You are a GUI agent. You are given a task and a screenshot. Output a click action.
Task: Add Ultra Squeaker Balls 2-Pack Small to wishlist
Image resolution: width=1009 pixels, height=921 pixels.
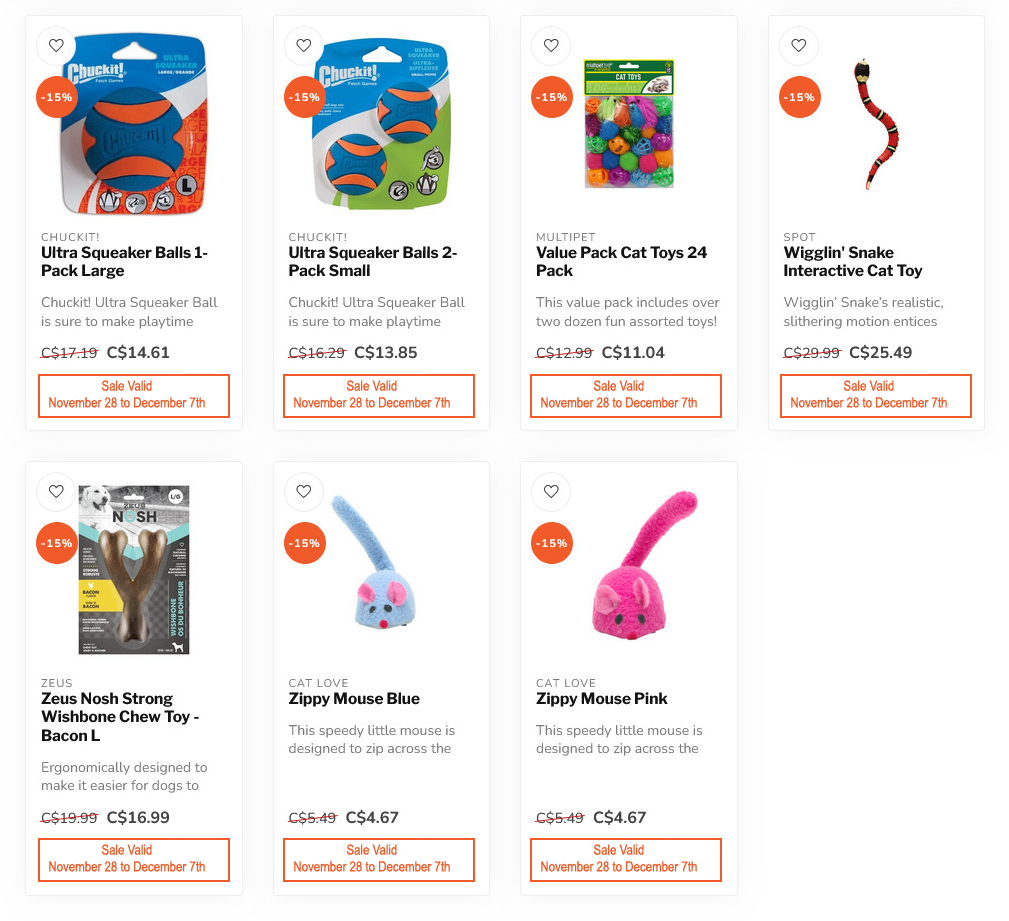click(304, 46)
